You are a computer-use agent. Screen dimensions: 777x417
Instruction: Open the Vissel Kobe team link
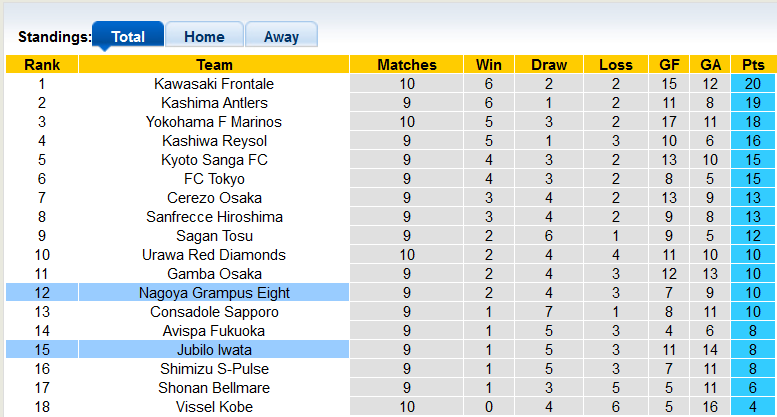tap(214, 407)
